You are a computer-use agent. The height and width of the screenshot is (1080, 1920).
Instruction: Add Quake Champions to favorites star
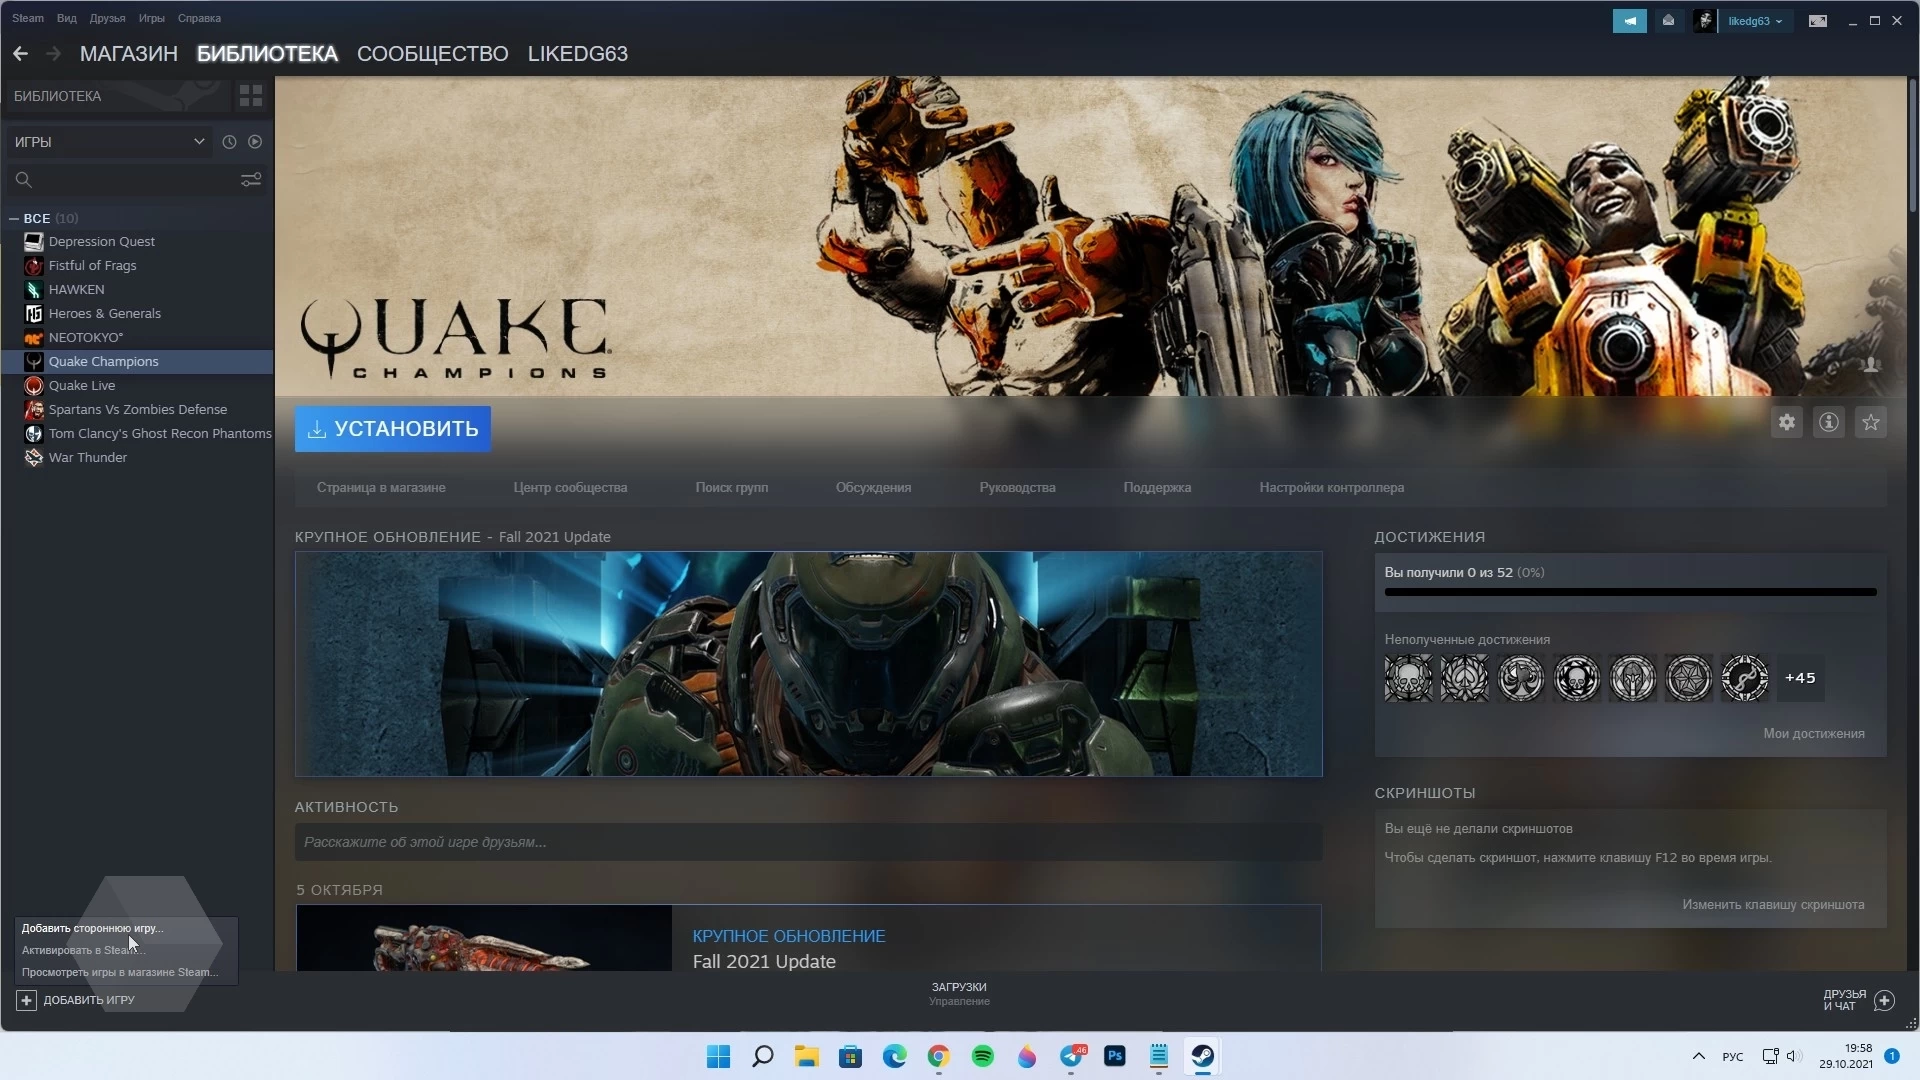[1871, 422]
